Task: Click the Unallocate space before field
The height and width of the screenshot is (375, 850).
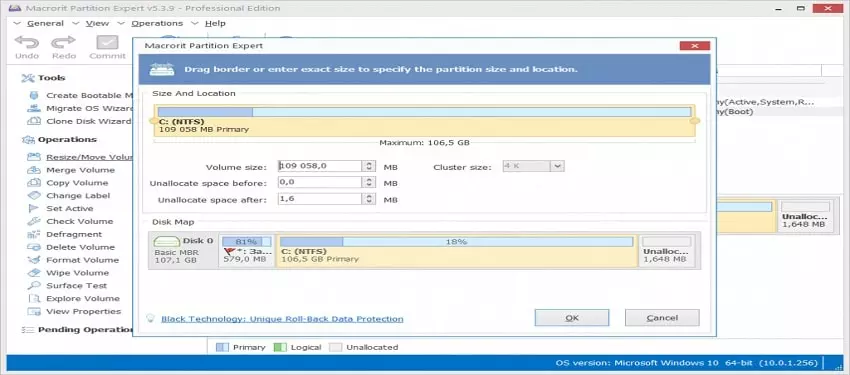Action: (x=320, y=183)
